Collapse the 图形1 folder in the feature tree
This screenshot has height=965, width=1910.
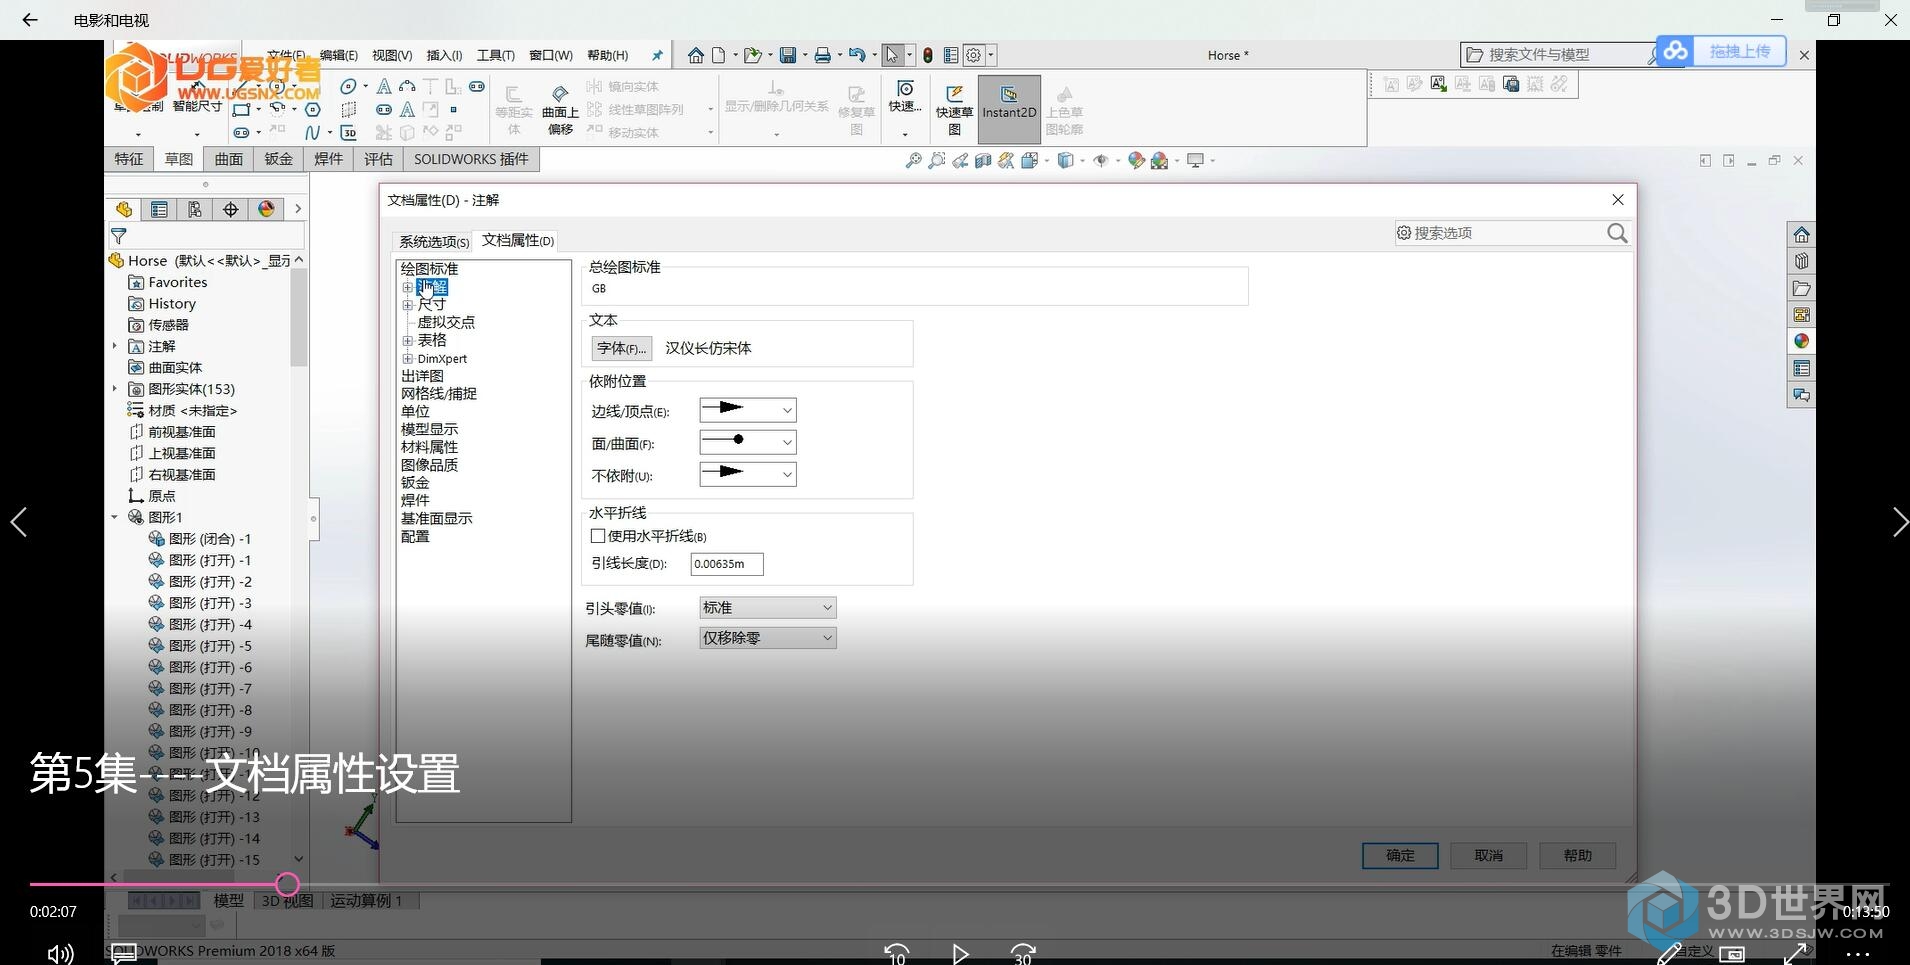(x=114, y=517)
